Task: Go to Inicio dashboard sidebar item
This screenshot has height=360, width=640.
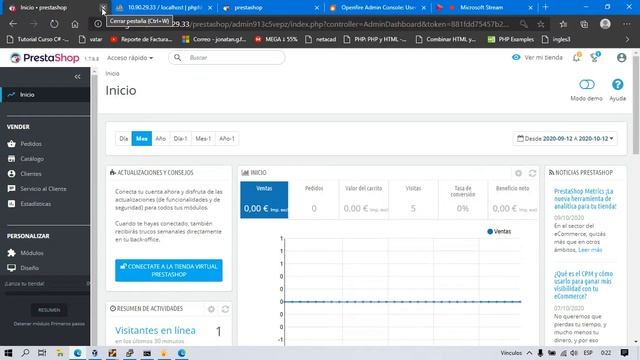Action: [x=45, y=94]
